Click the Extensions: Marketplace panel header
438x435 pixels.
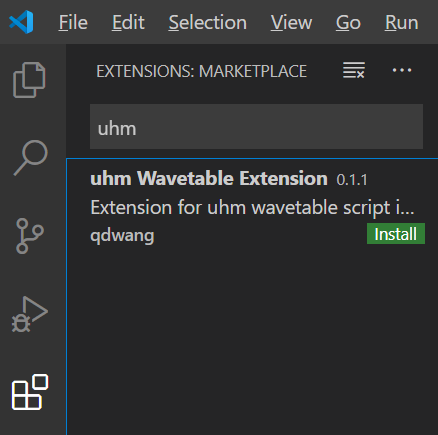pyautogui.click(x=201, y=71)
